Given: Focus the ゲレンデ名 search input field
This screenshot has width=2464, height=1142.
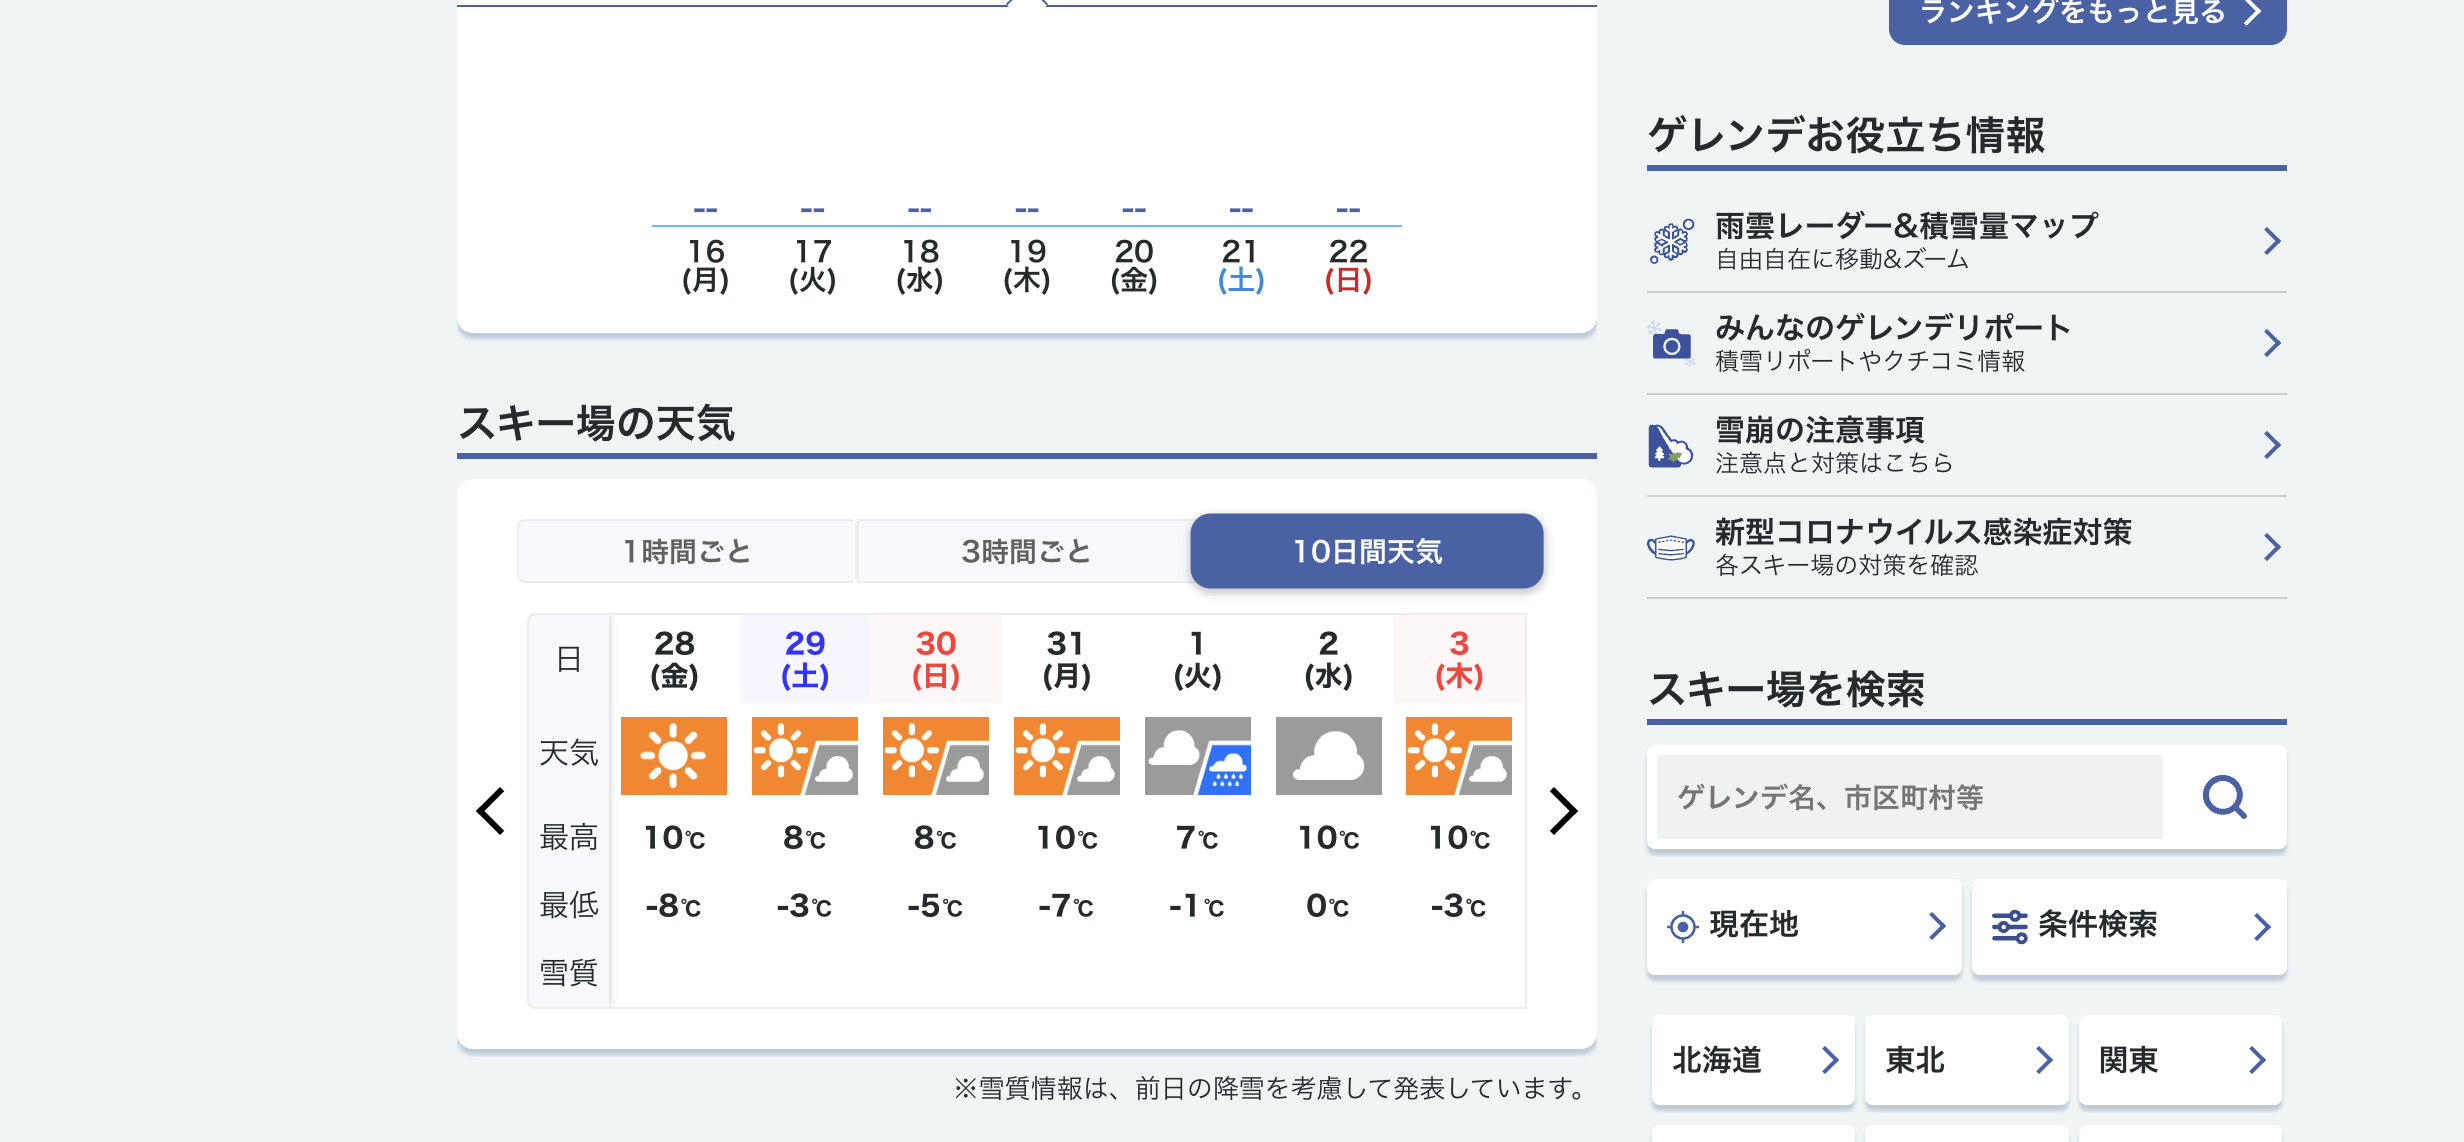Looking at the screenshot, I should click(x=1910, y=797).
